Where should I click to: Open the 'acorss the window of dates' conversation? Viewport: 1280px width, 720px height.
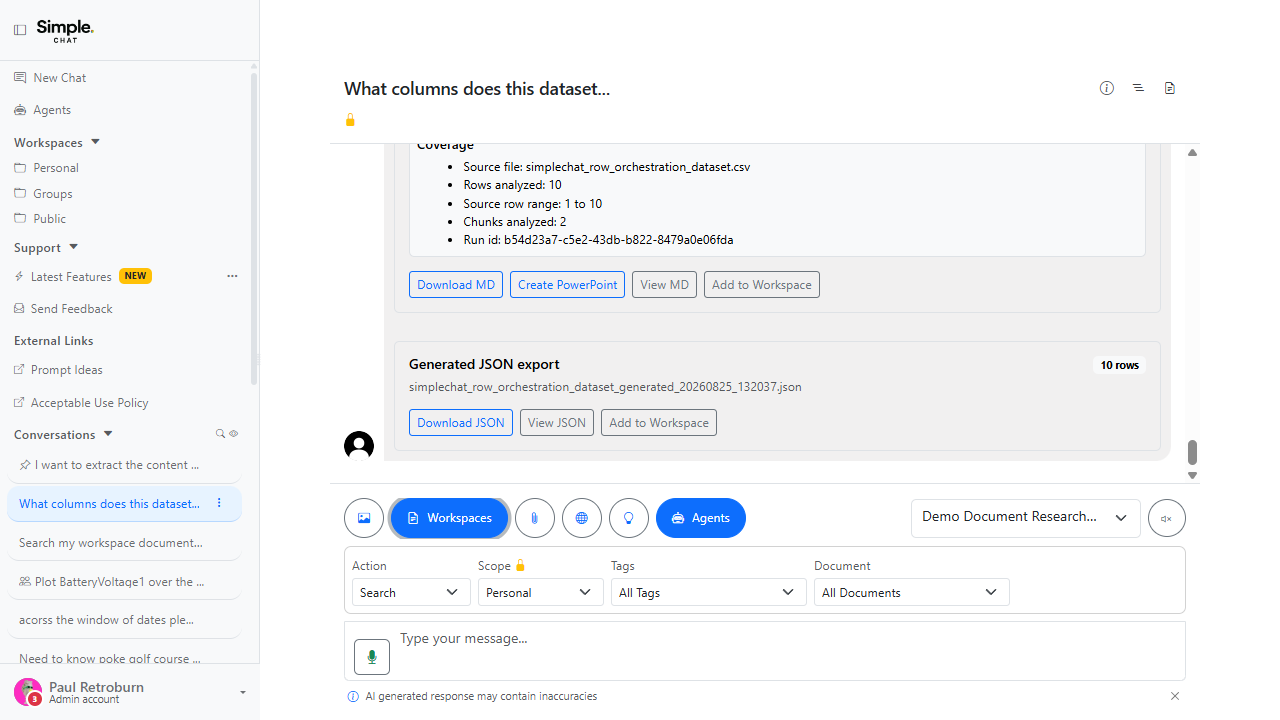tap(124, 620)
